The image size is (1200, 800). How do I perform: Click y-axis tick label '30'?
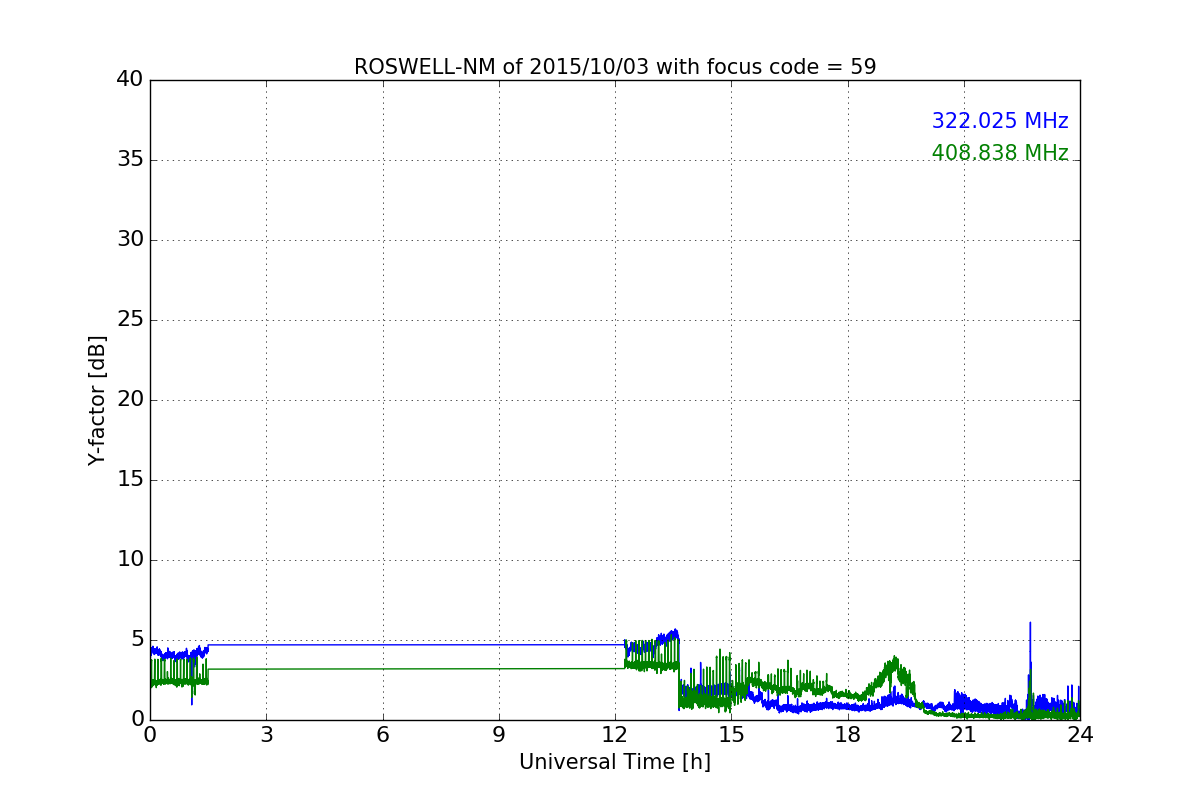(130, 240)
